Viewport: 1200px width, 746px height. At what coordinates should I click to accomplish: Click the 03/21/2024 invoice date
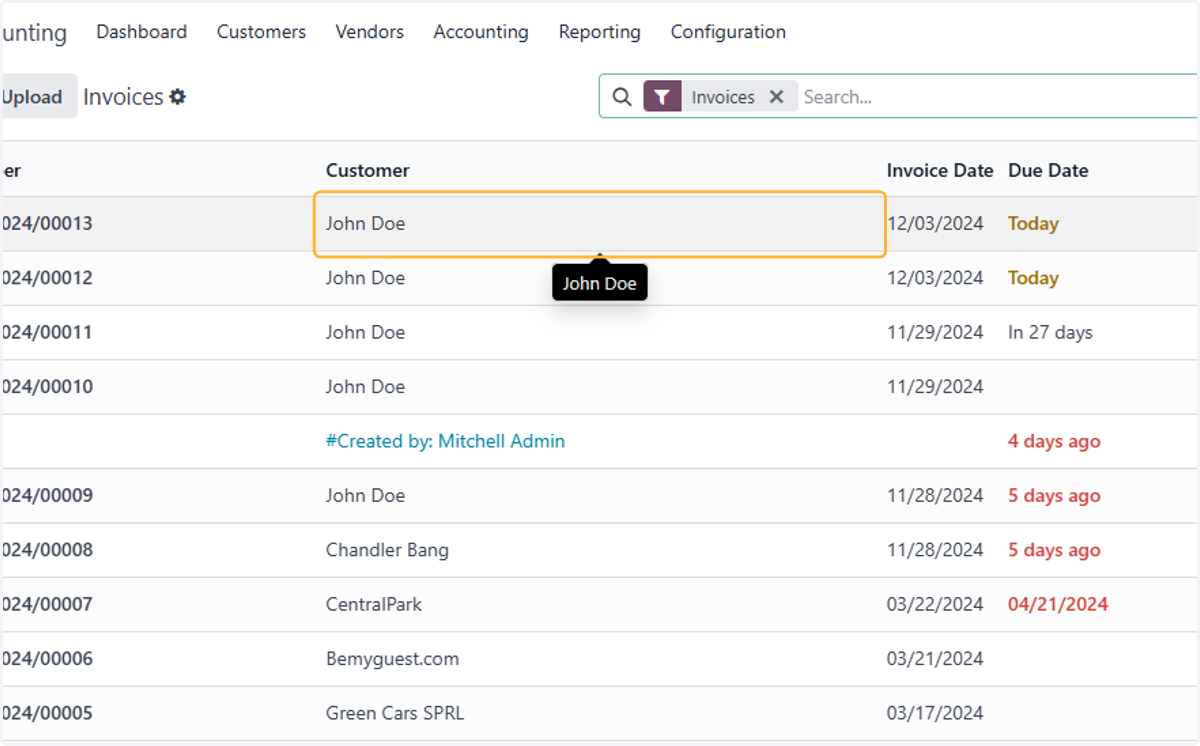935,658
